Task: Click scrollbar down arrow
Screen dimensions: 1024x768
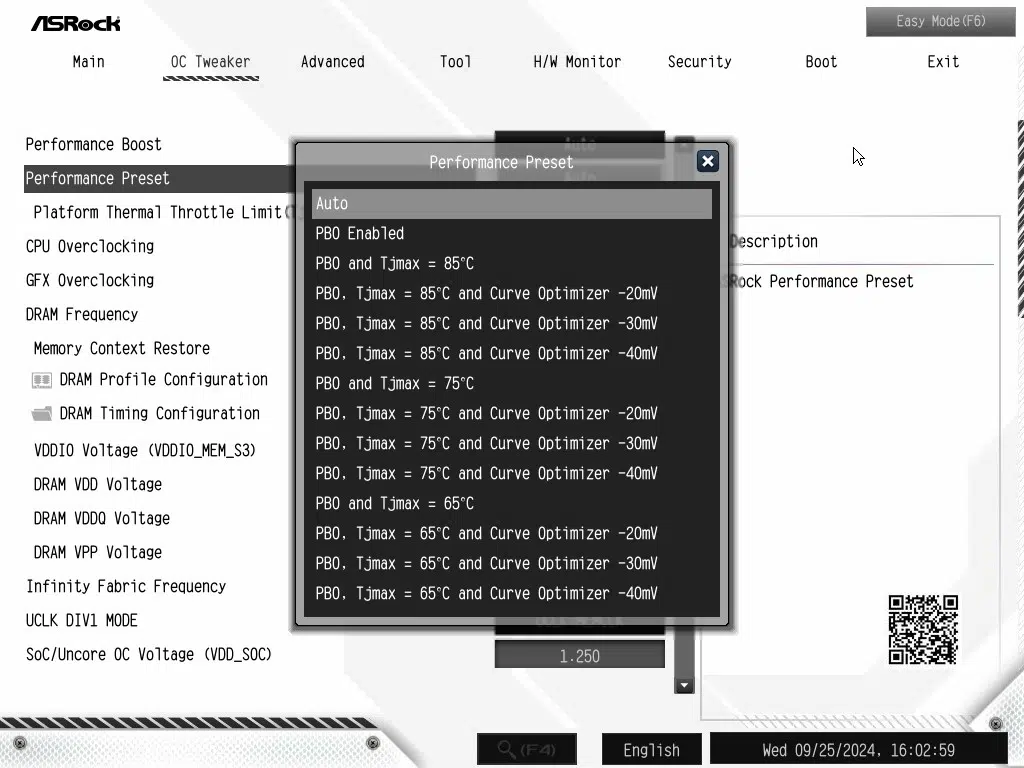Action: pyautogui.click(x=684, y=685)
